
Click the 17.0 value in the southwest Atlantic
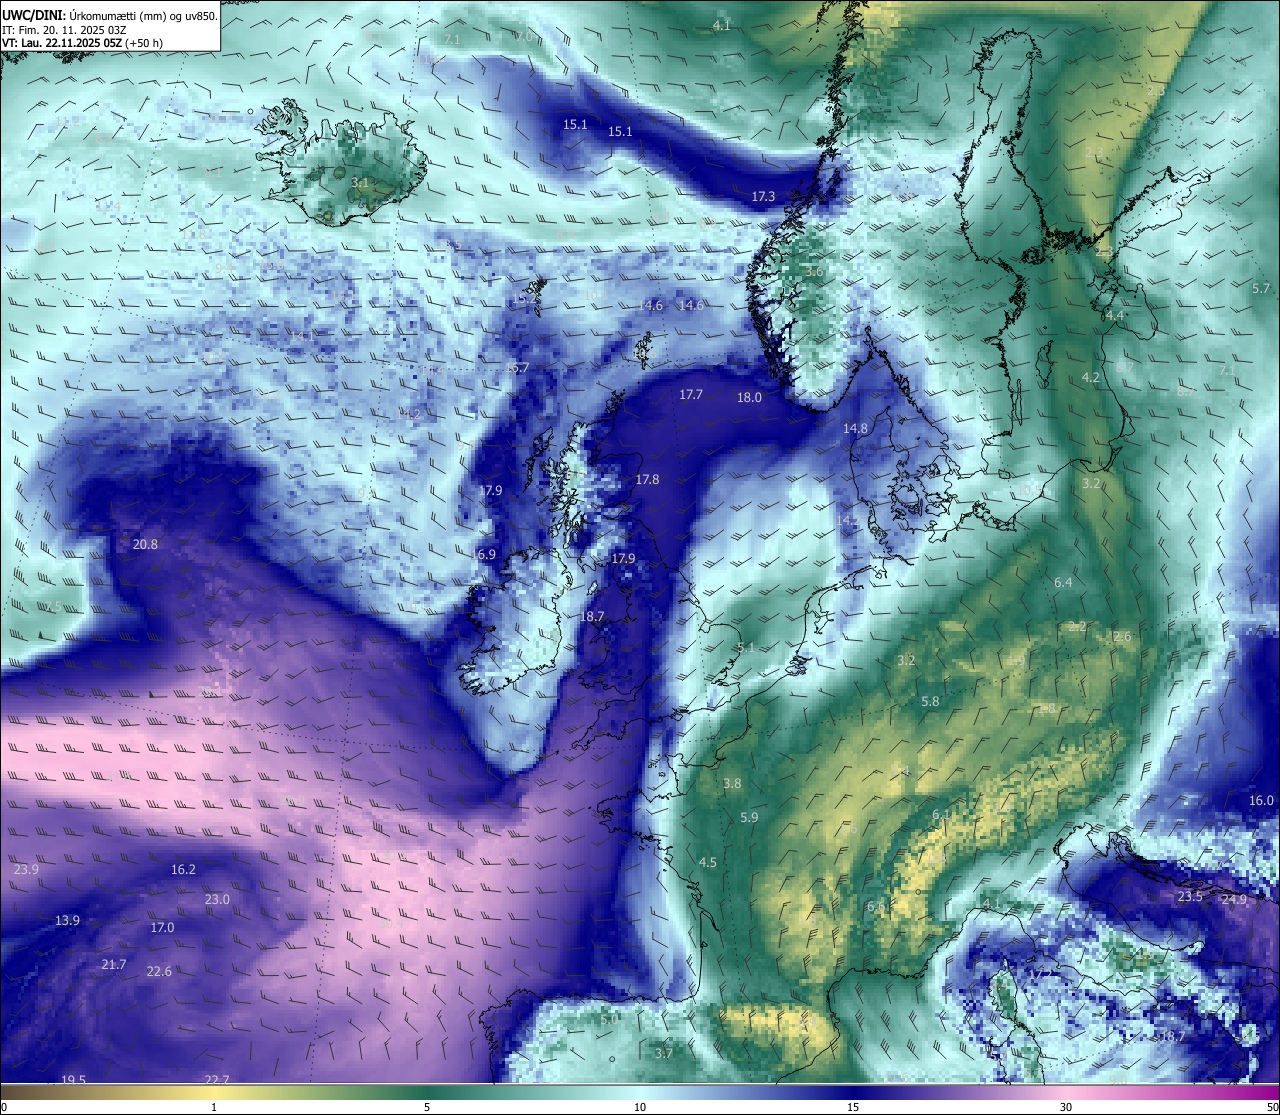pos(162,927)
